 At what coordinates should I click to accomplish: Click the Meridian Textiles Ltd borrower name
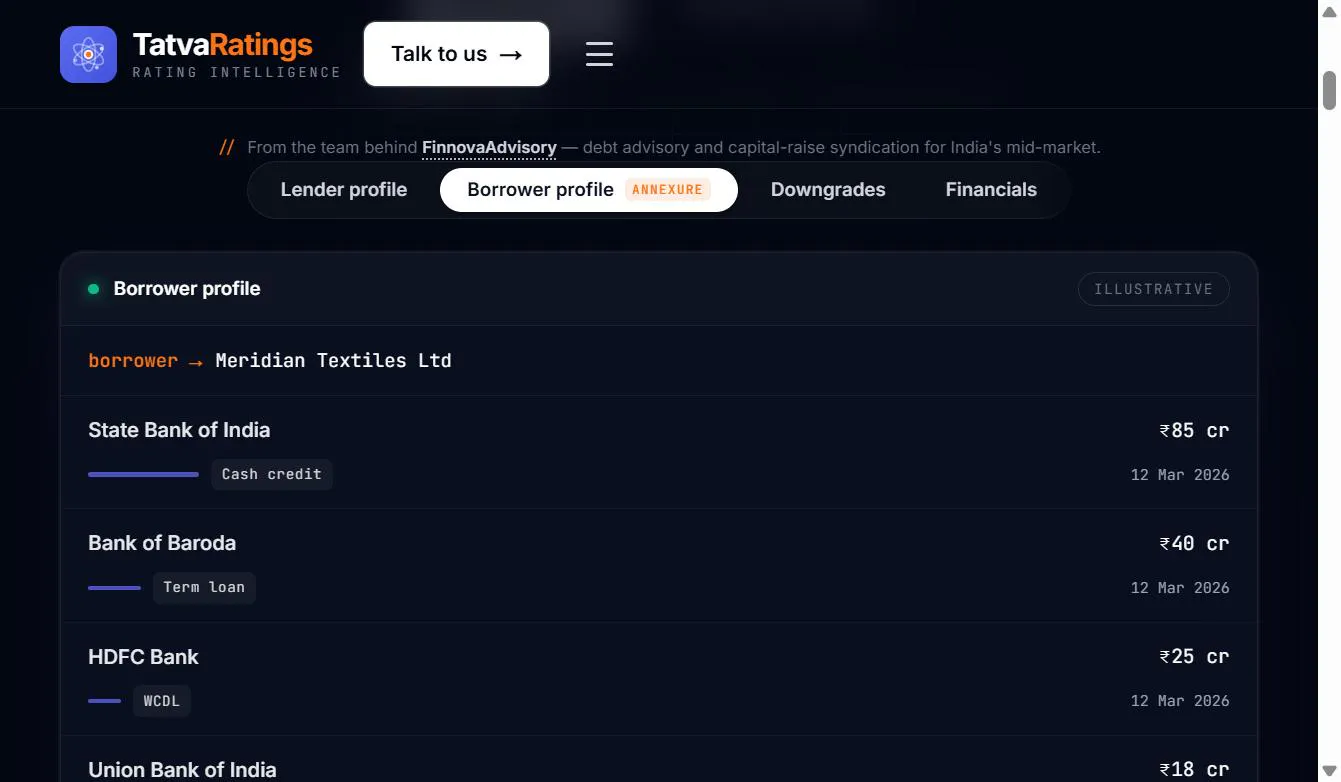(333, 360)
